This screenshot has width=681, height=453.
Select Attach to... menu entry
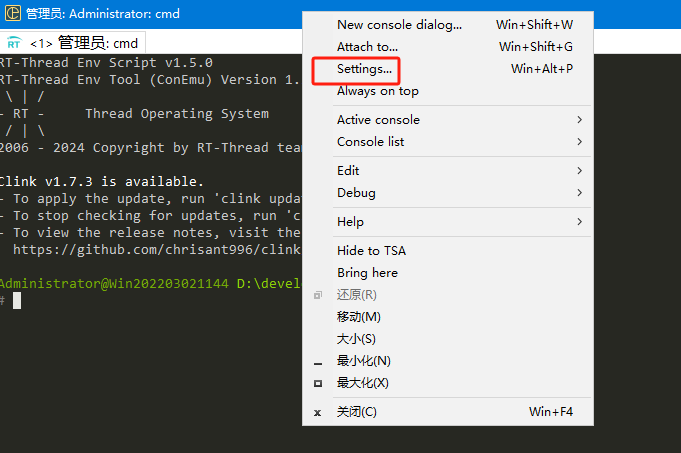[x=448, y=46]
